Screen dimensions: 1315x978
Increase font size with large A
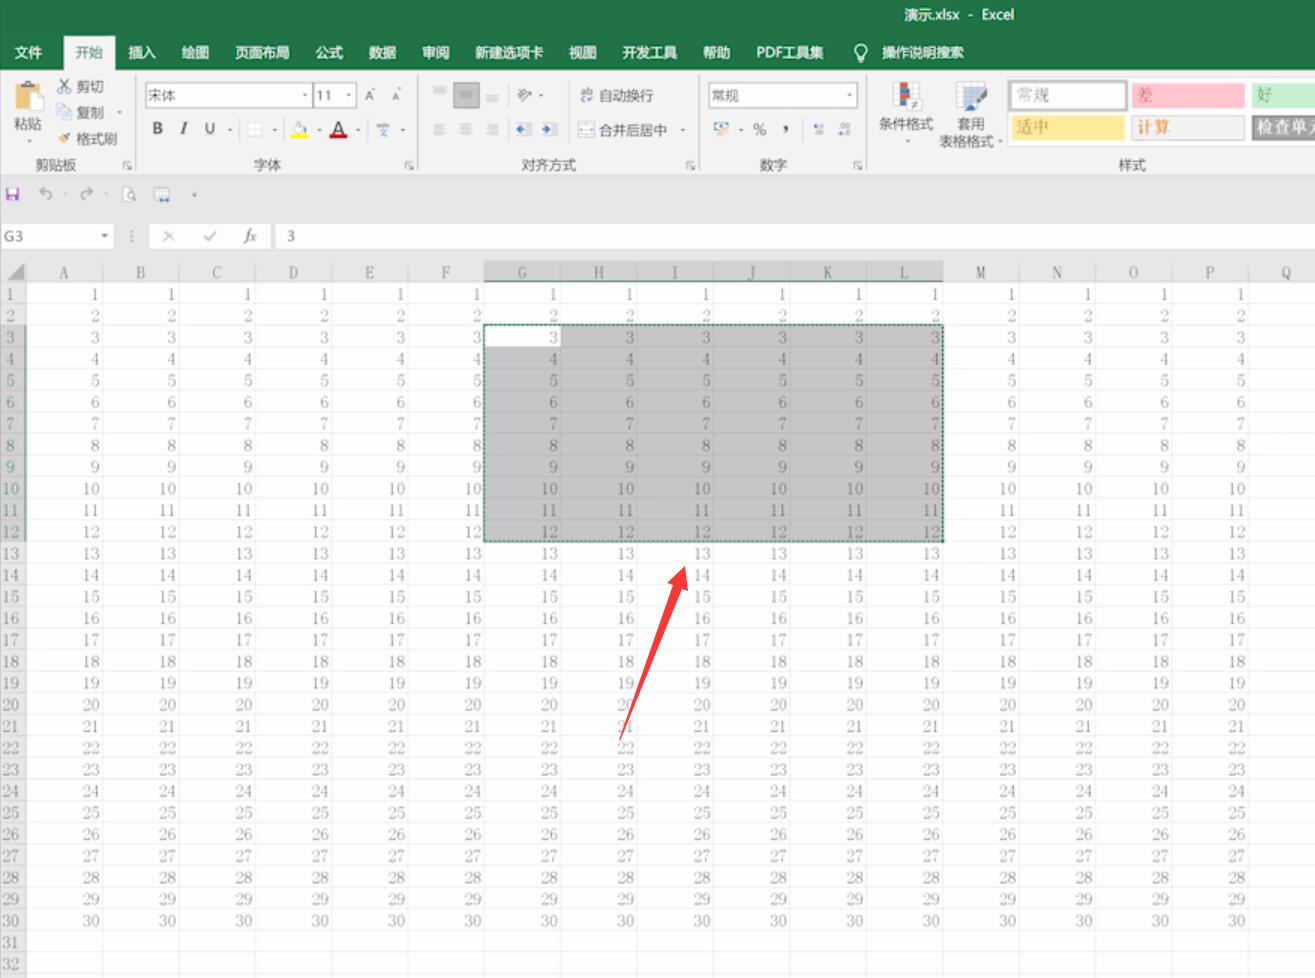point(370,95)
